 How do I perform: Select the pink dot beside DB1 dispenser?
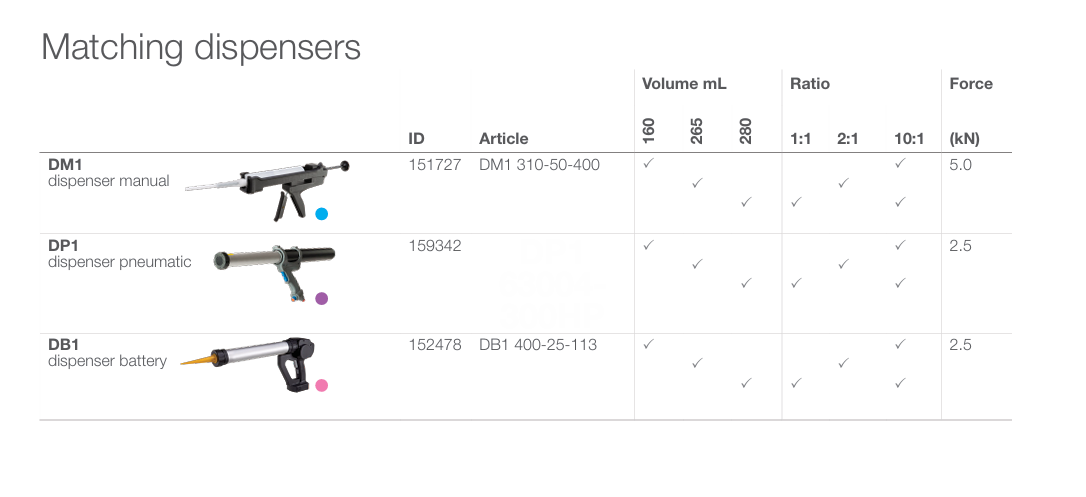[x=321, y=385]
